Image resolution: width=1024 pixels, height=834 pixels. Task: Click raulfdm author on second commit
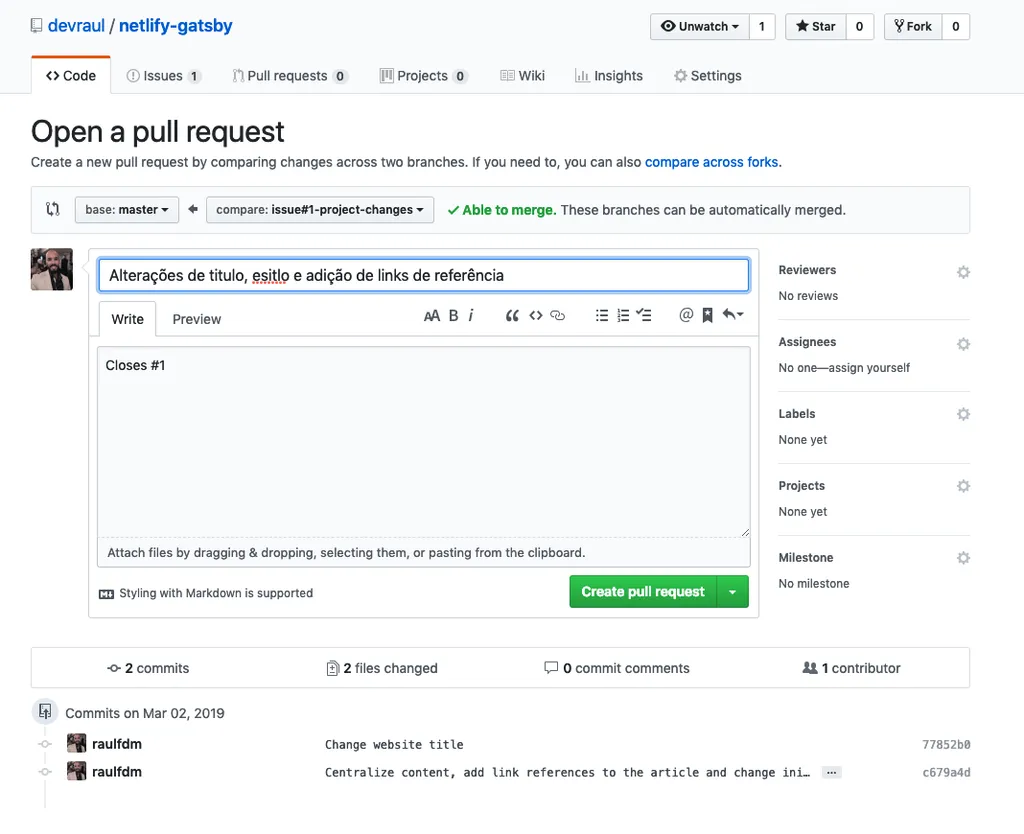(117, 772)
